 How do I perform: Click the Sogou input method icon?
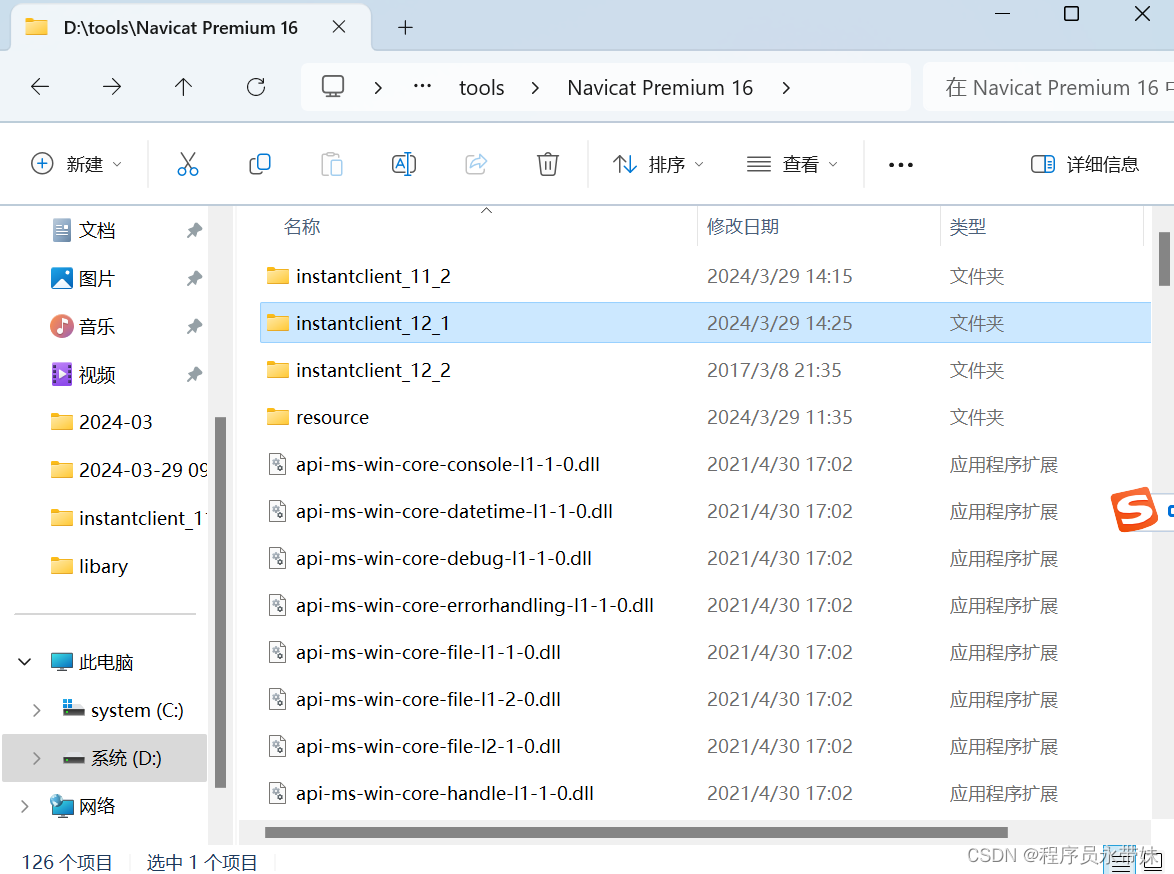click(1134, 509)
